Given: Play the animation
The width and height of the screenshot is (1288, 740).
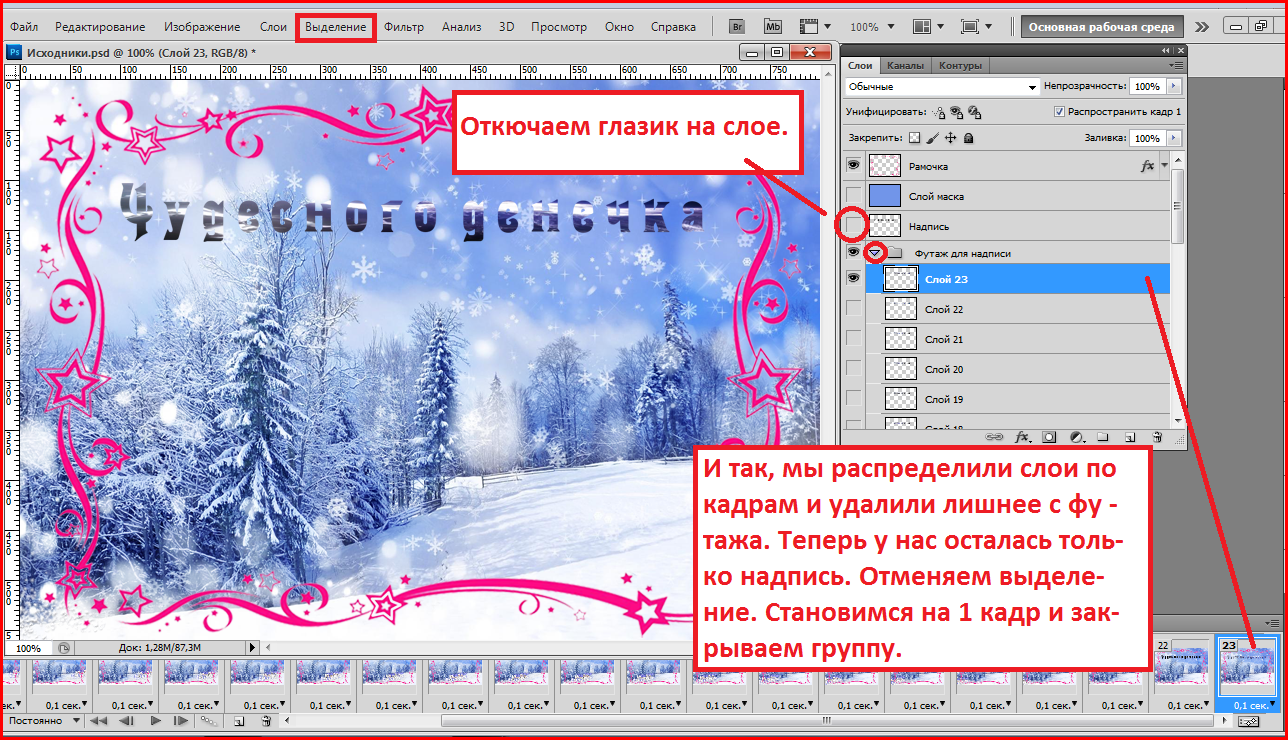Looking at the screenshot, I should coord(155,720).
